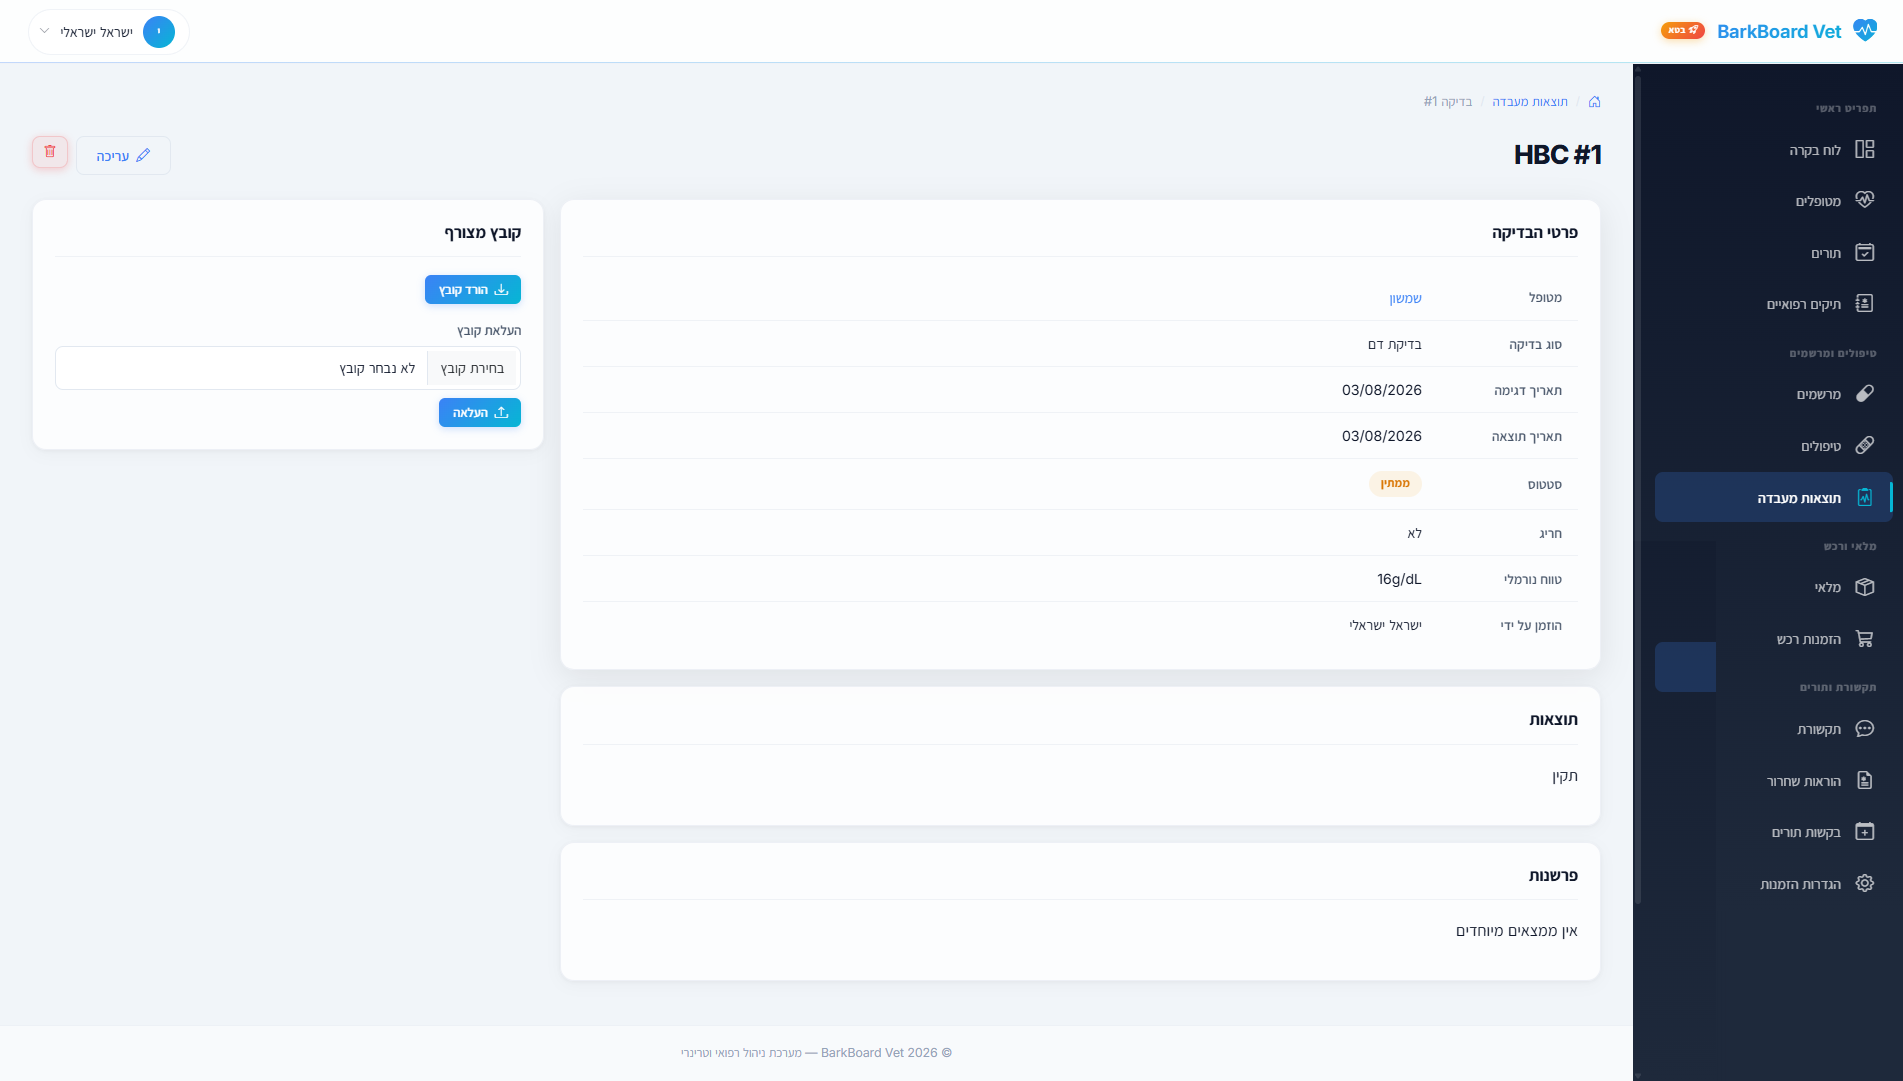
Task: Click אין ממצאים מיוחדים interpretation text
Action: (x=1517, y=931)
